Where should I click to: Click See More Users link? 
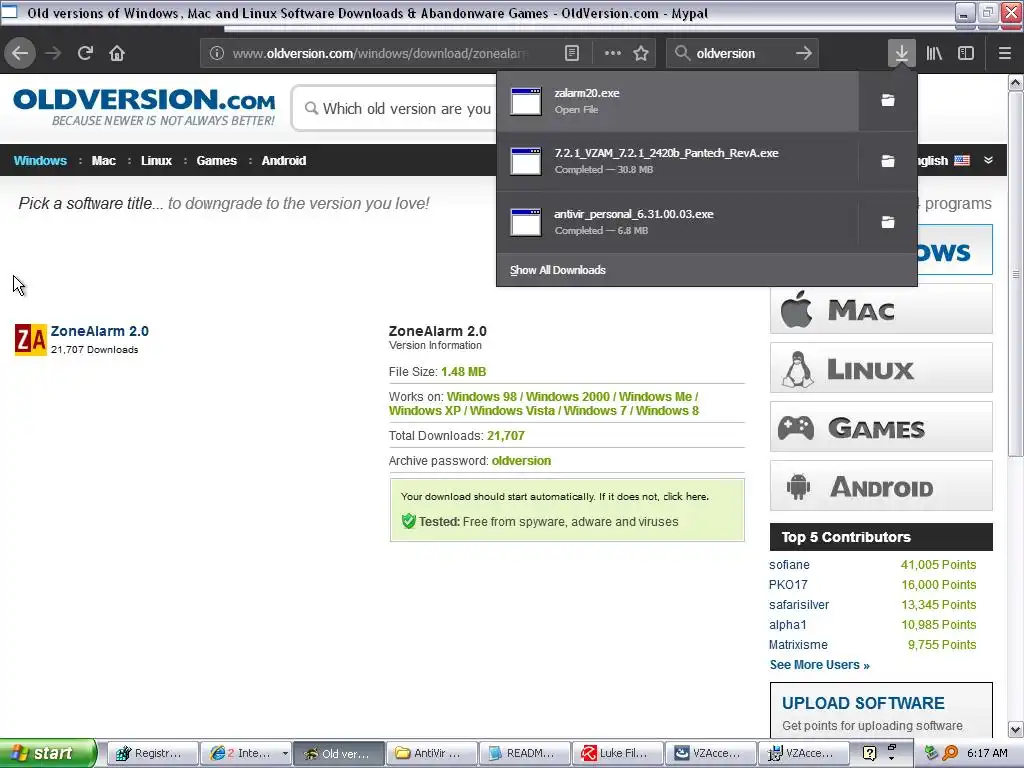tap(820, 665)
